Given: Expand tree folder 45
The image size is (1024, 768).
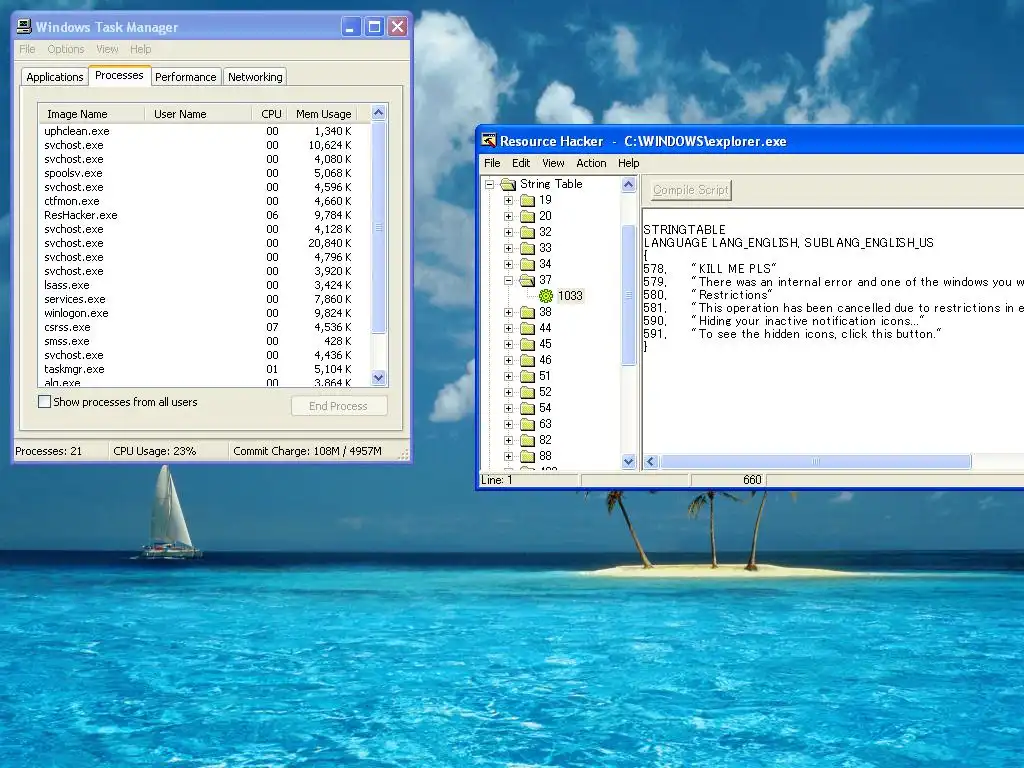Looking at the screenshot, I should coord(508,344).
